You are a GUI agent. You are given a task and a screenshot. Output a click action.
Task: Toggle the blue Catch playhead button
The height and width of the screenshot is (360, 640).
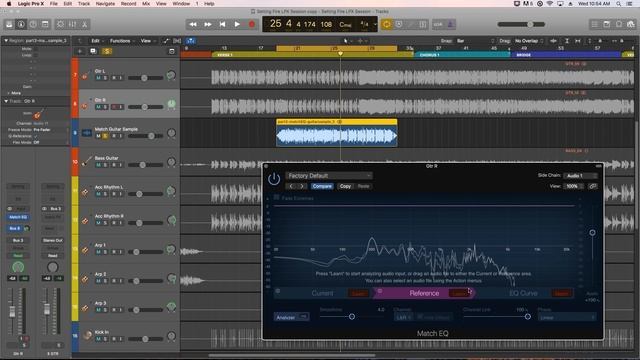coord(191,41)
